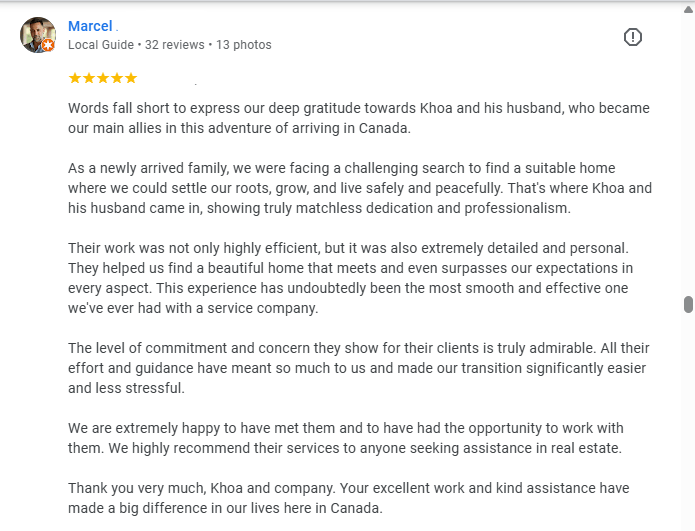Open the Marcel reviewer name link
Viewport: 695px width, 531px height.
coord(90,26)
